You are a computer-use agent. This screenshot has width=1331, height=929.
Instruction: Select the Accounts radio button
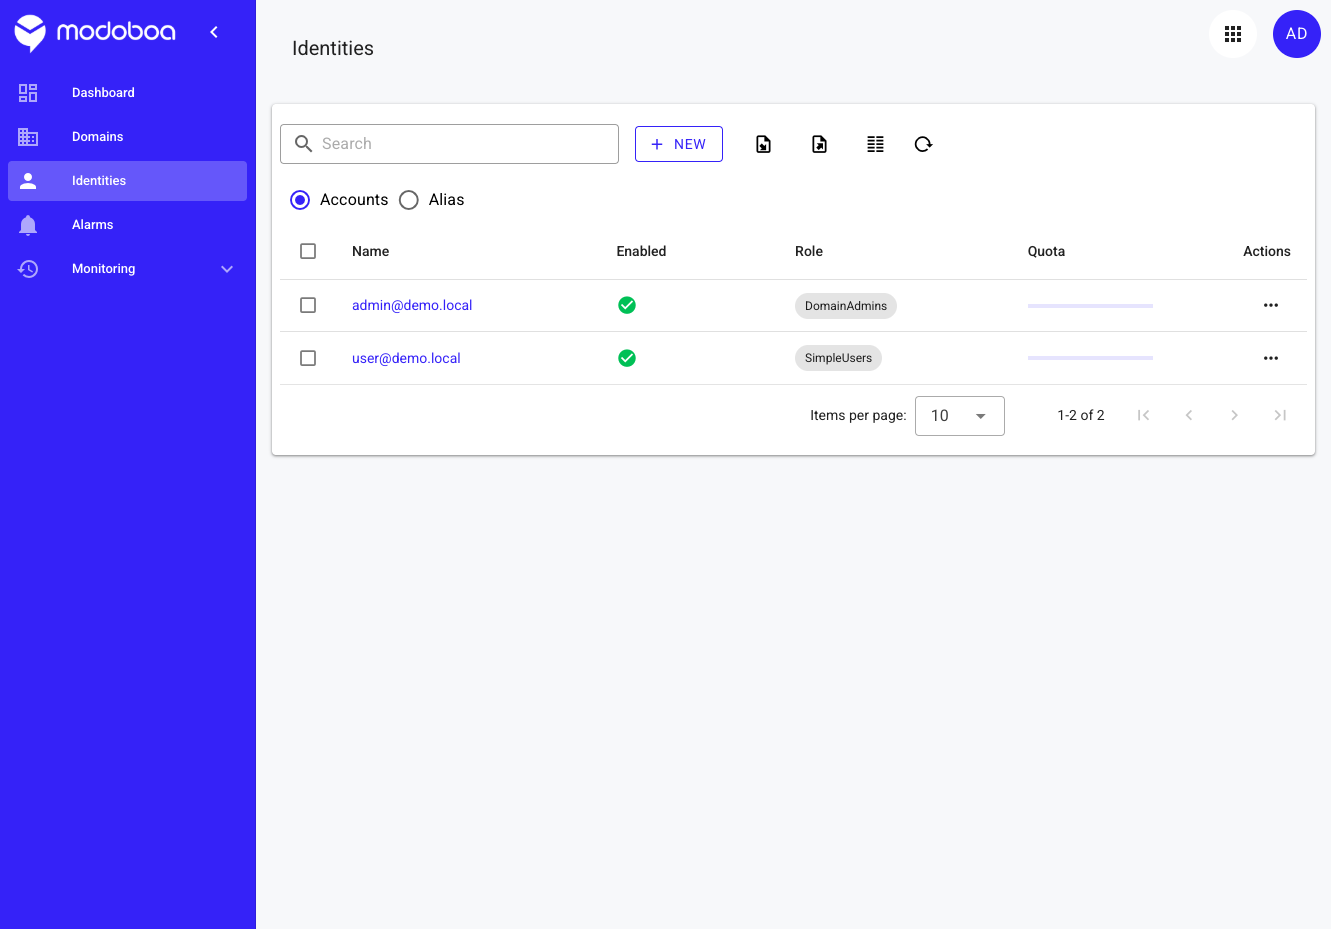tap(300, 200)
